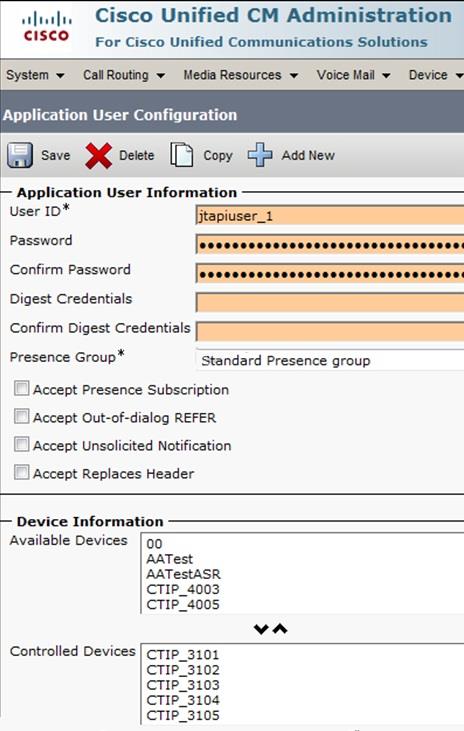Expand the System menu
This screenshot has width=464, height=731.
pos(35,75)
